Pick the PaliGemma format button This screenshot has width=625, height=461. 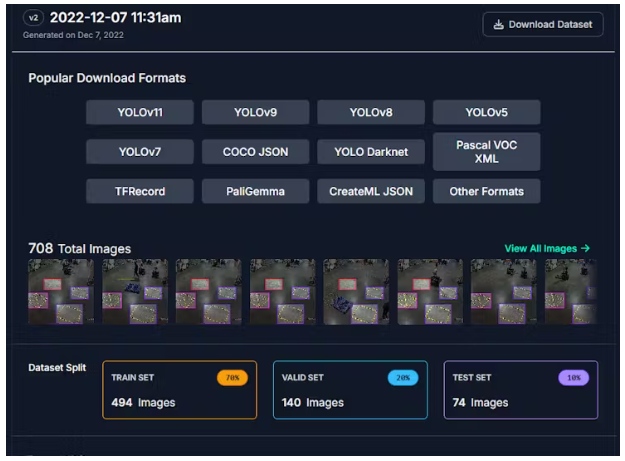pos(255,191)
